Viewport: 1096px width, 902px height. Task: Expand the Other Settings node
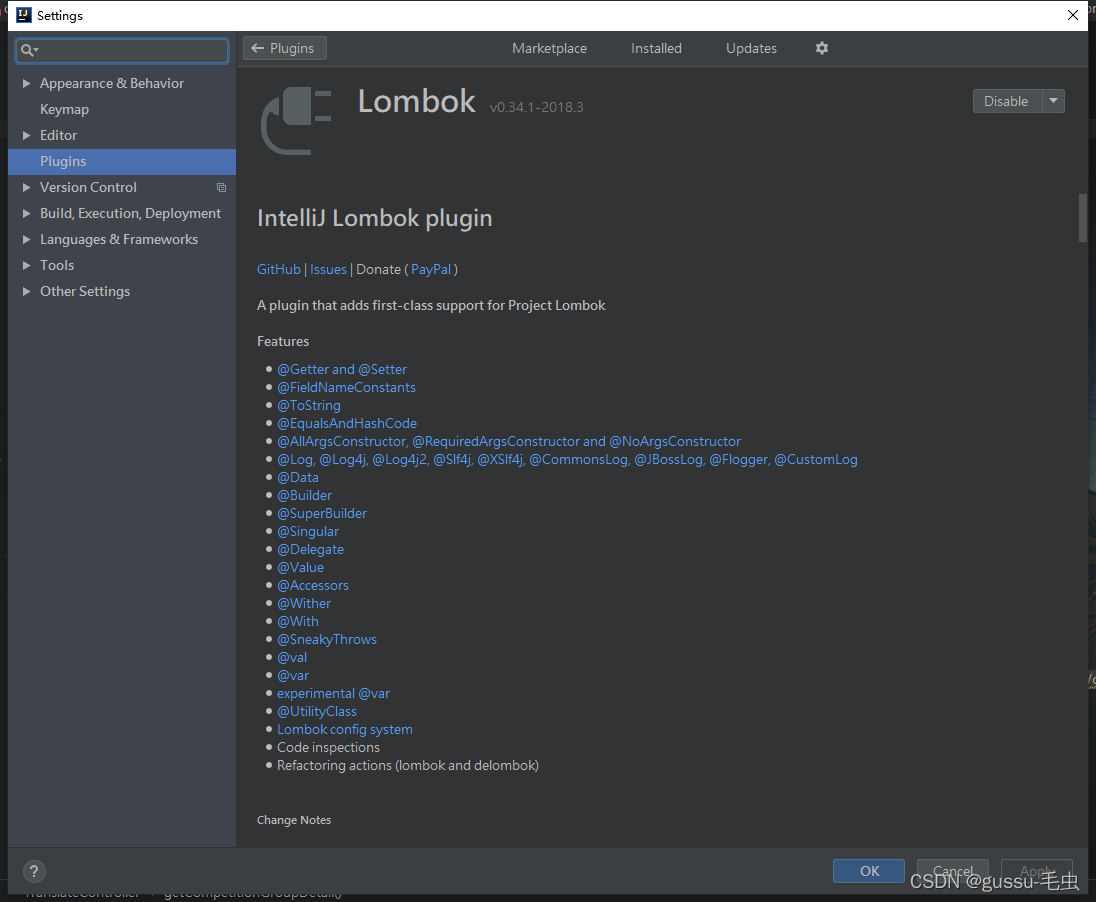point(27,291)
